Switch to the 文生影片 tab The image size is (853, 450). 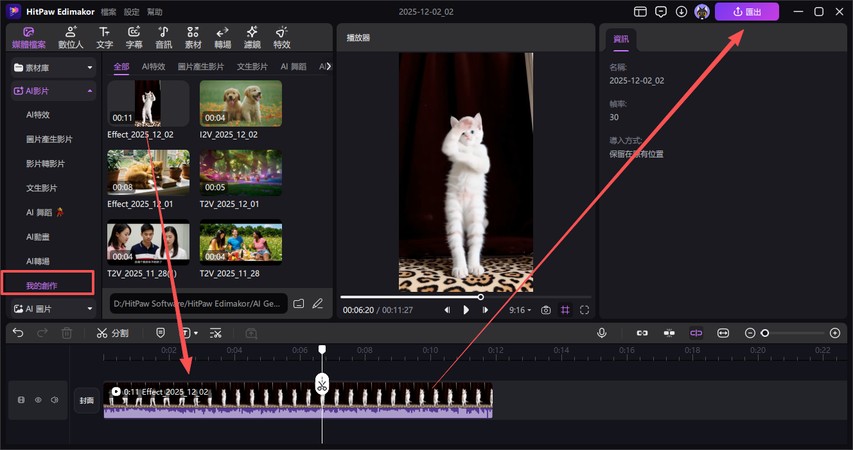[252, 66]
